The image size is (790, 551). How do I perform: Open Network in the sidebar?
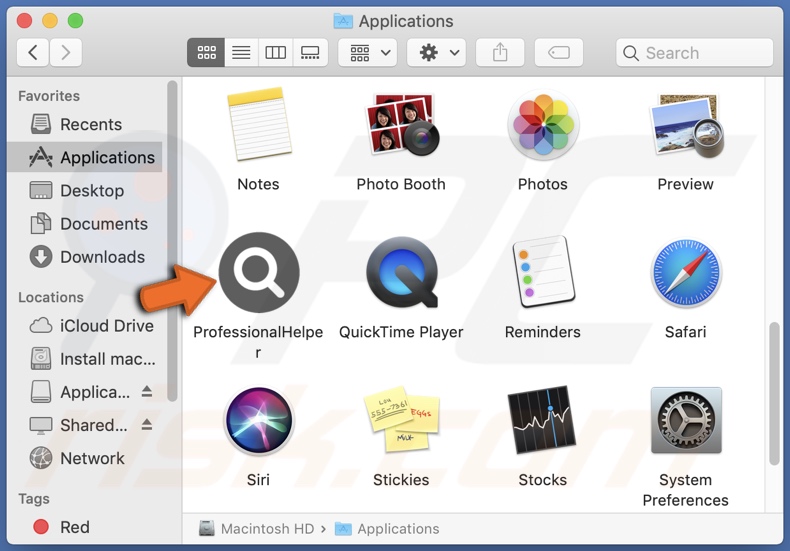[85, 459]
